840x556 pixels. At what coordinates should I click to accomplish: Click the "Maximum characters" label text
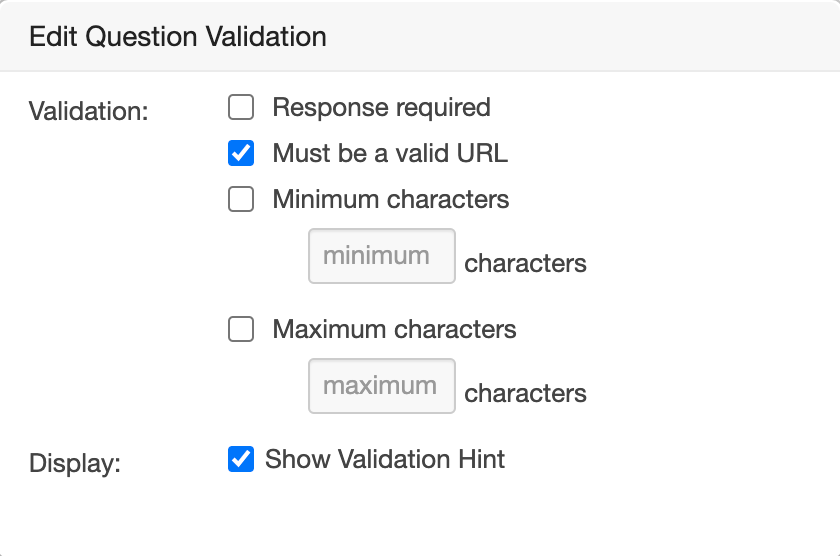click(x=394, y=330)
